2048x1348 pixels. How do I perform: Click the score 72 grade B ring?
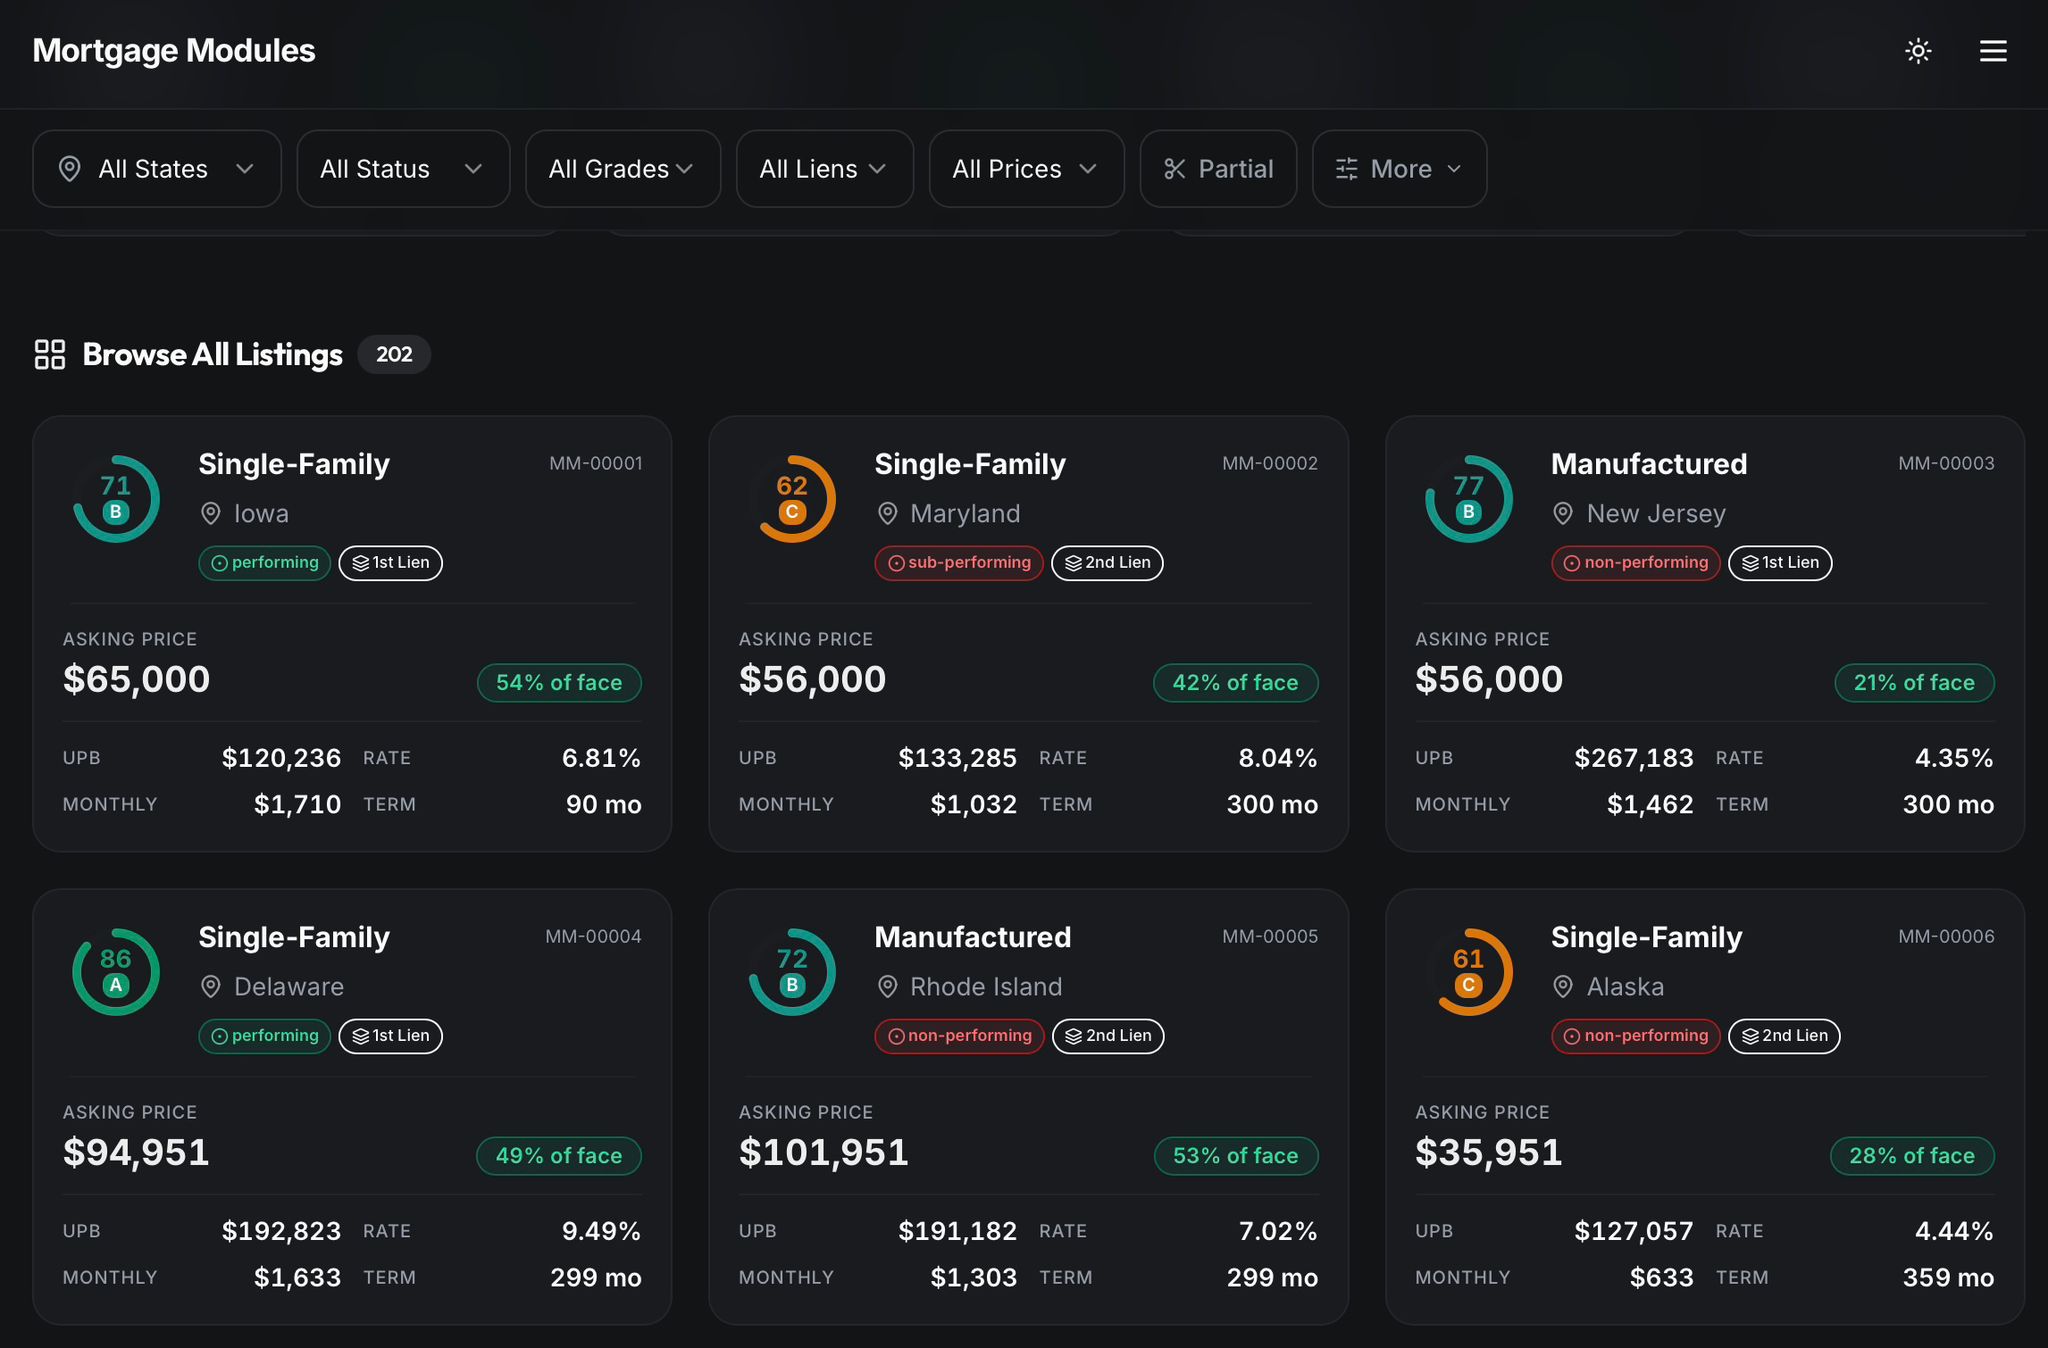[792, 972]
